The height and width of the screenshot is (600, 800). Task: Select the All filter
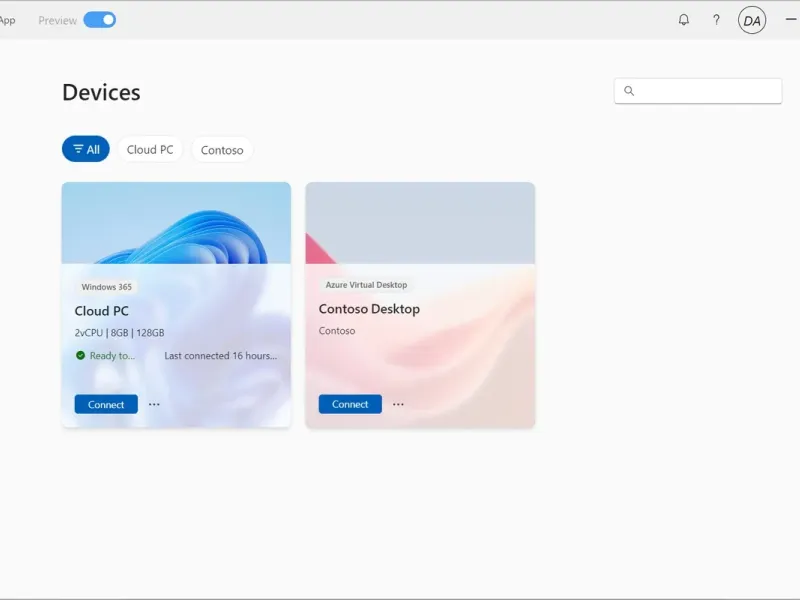[x=86, y=149]
